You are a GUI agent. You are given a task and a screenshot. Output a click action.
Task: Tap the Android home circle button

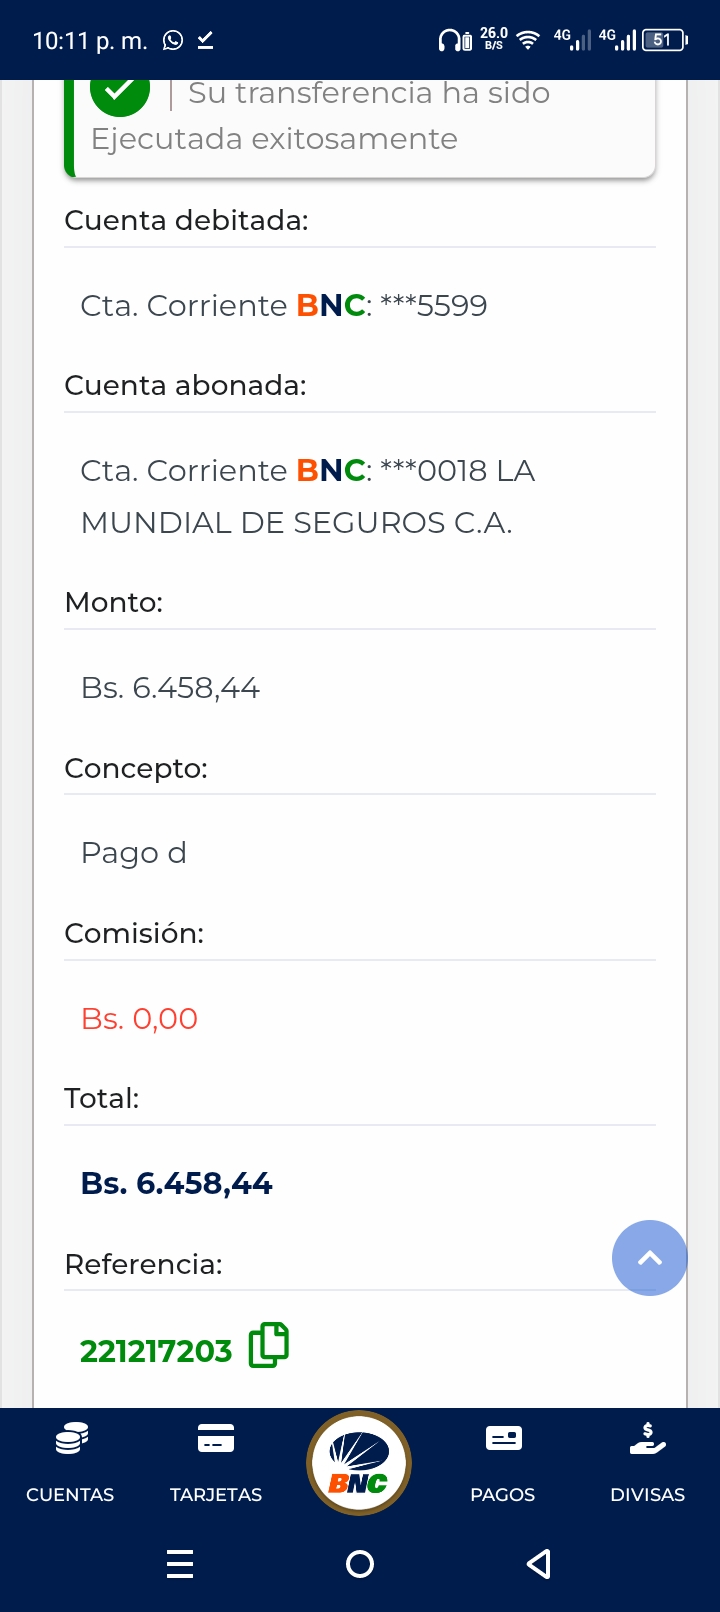click(360, 1563)
